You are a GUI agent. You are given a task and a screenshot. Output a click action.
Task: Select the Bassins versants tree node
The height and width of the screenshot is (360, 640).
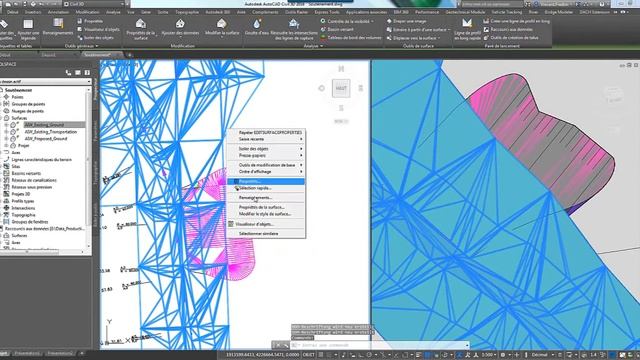point(26,173)
